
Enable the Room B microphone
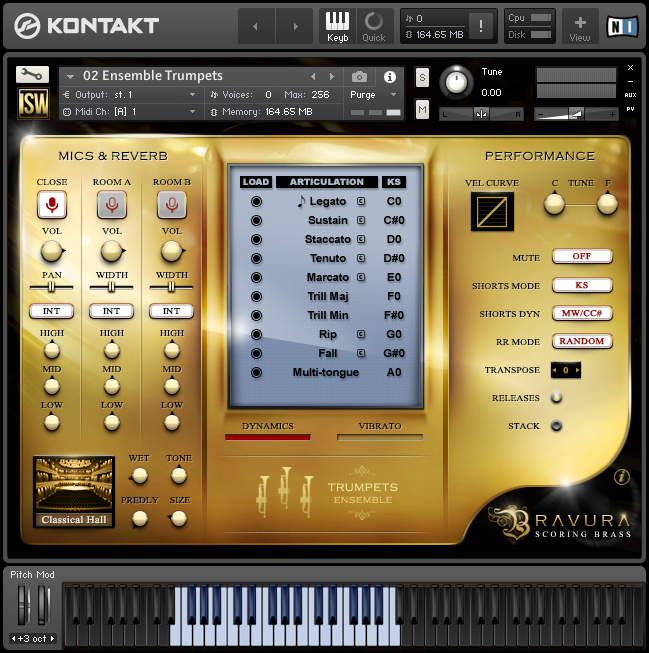coord(172,204)
